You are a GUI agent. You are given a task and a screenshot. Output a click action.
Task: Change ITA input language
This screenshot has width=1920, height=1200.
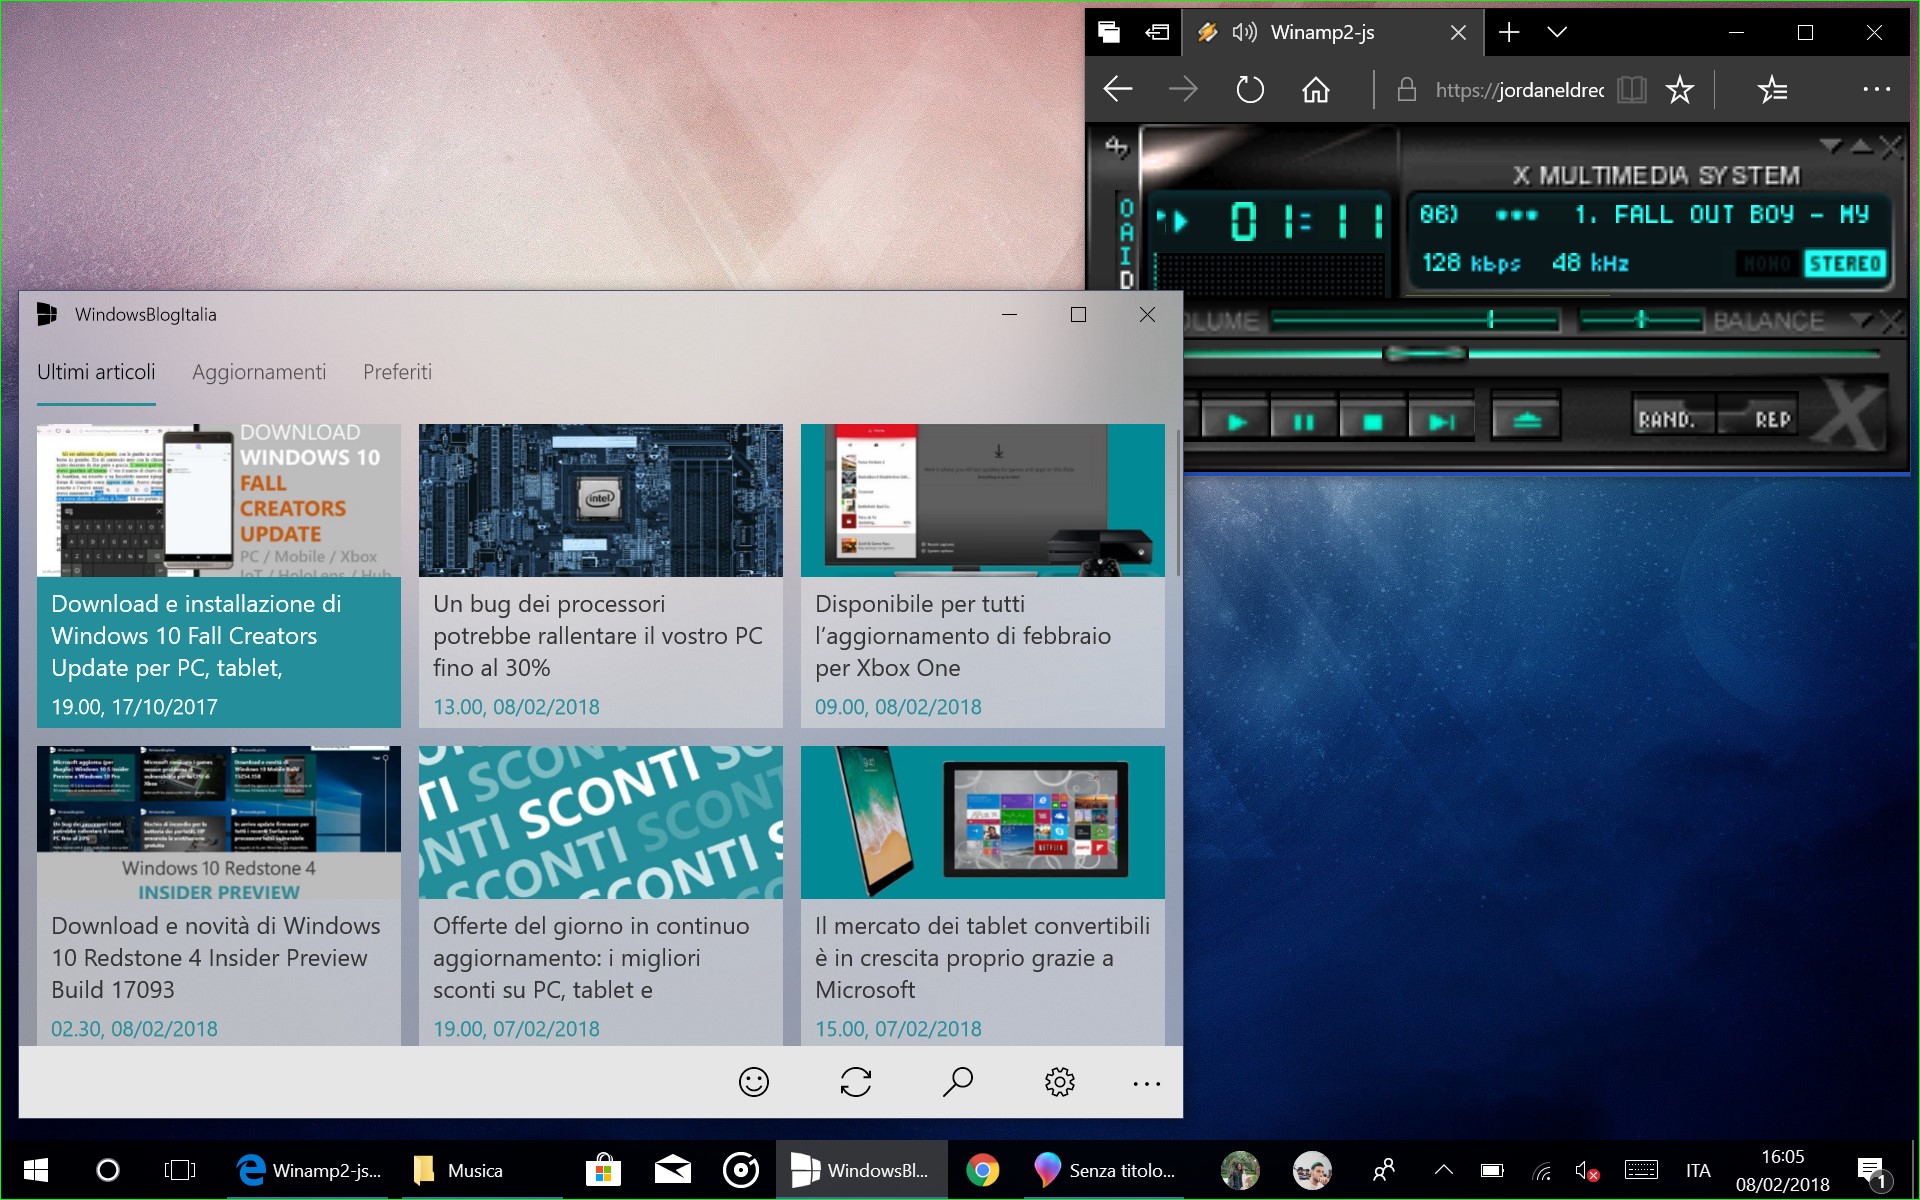point(1698,1170)
